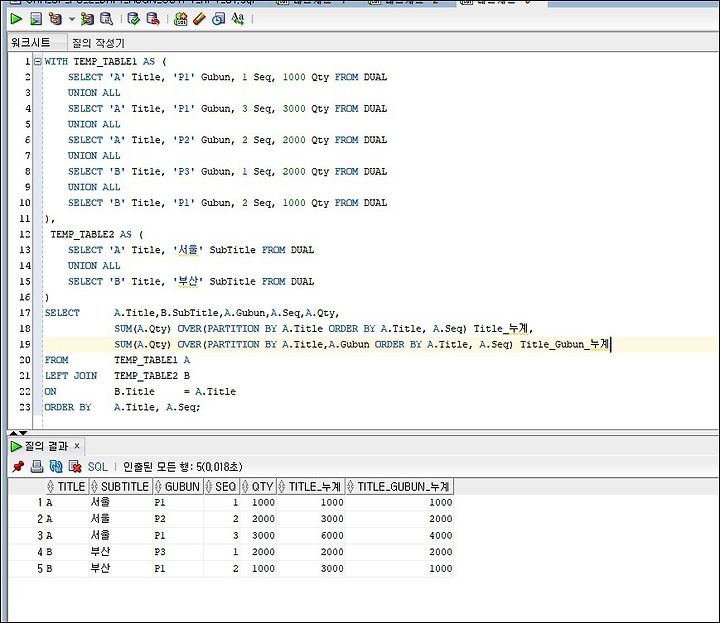
Task: Sort by the SEQ column header
Action: tap(221, 487)
